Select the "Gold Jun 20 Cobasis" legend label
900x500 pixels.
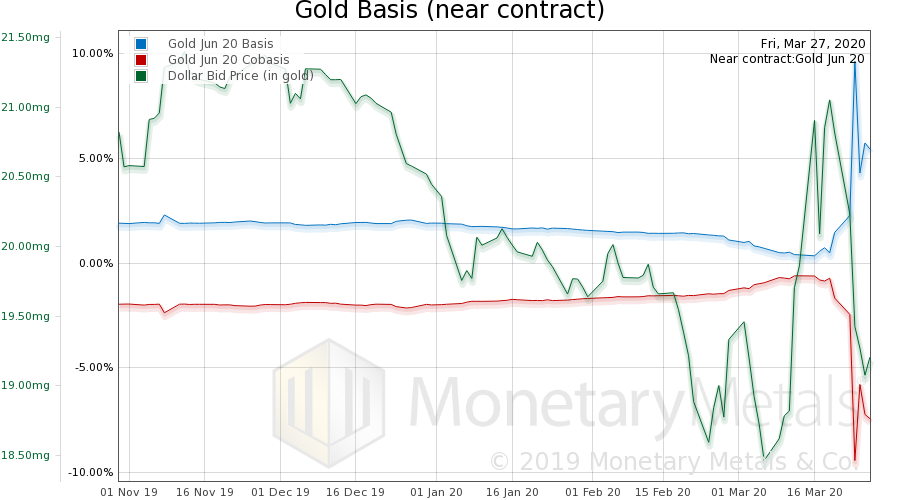tap(228, 60)
